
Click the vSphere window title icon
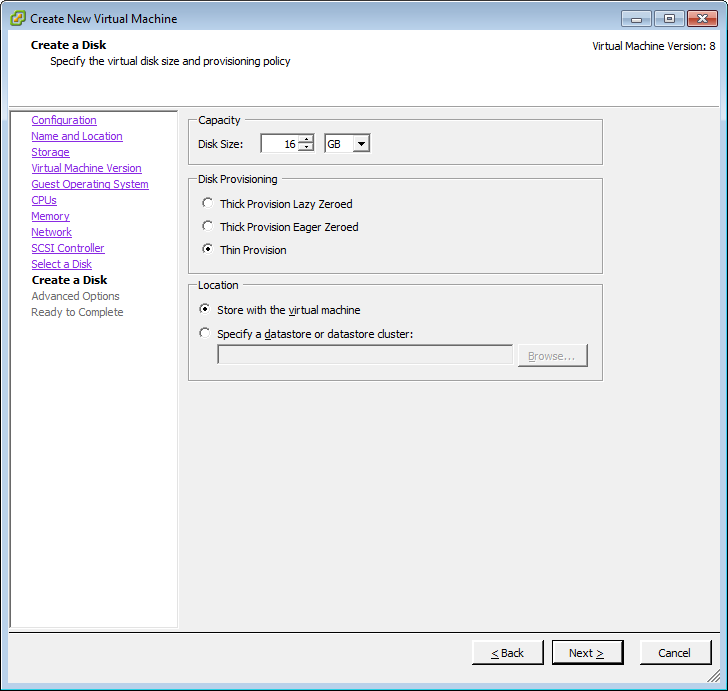(18, 19)
